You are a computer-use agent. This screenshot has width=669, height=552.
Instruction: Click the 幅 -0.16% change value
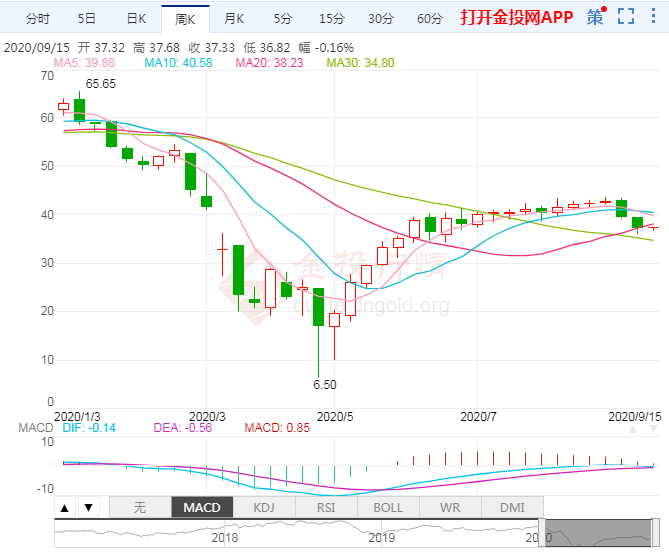pos(326,47)
